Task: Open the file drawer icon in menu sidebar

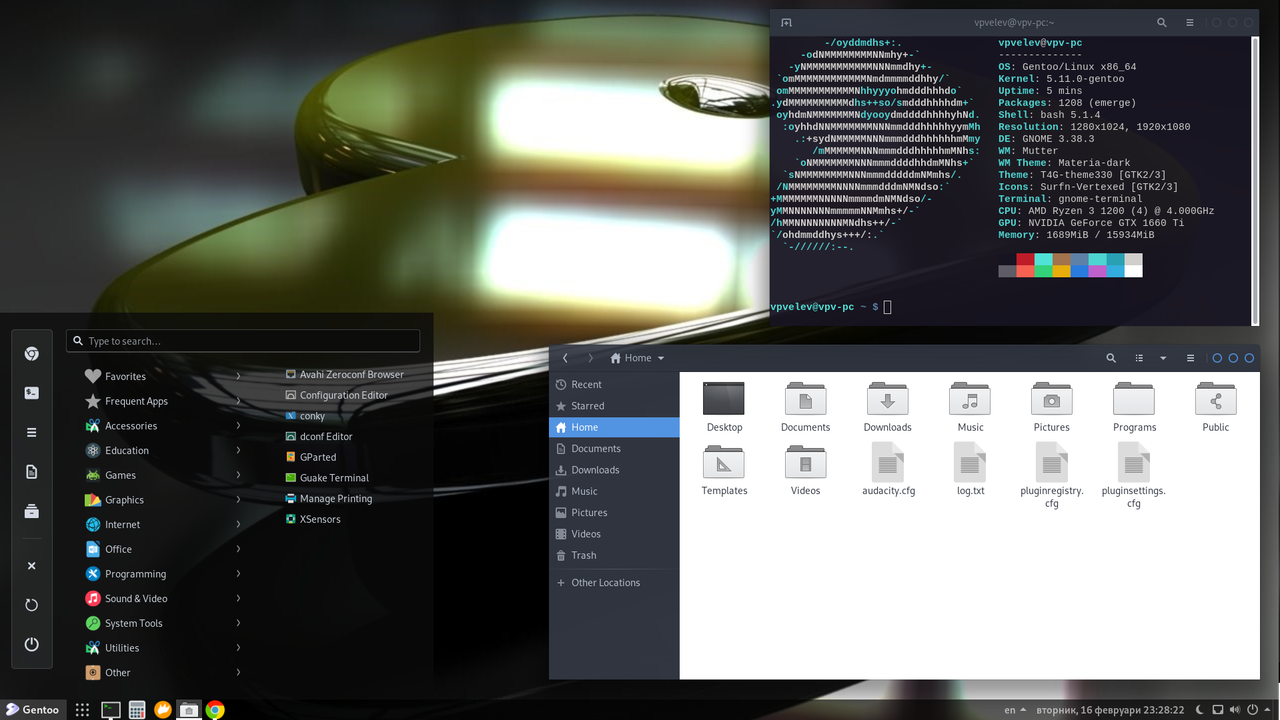Action: (31, 511)
